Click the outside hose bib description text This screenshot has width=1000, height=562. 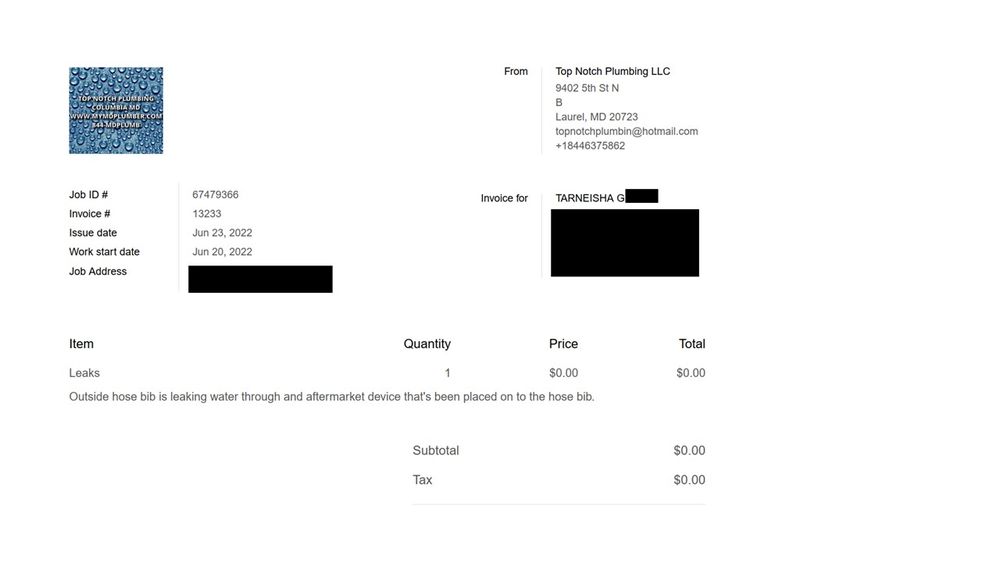[332, 397]
